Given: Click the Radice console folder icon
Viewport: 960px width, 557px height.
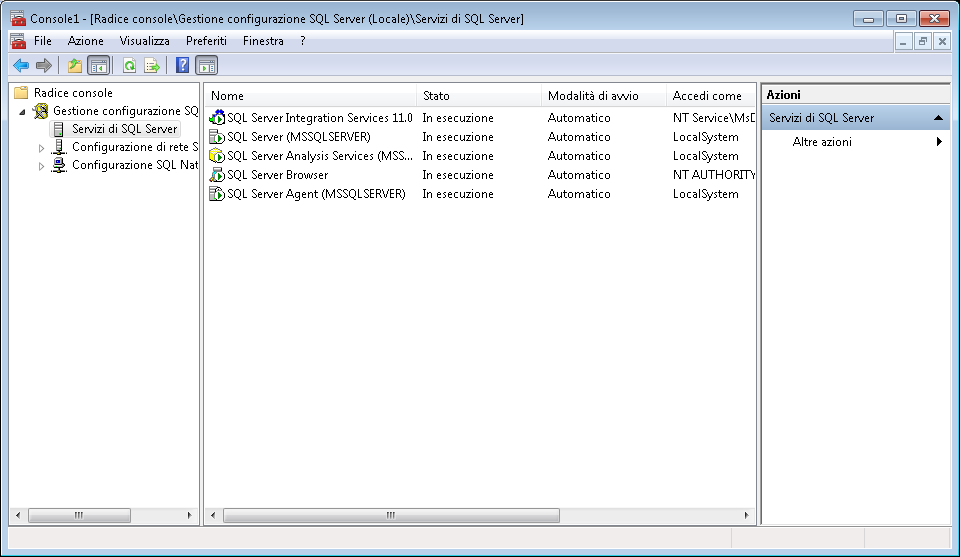Looking at the screenshot, I should pos(21,92).
